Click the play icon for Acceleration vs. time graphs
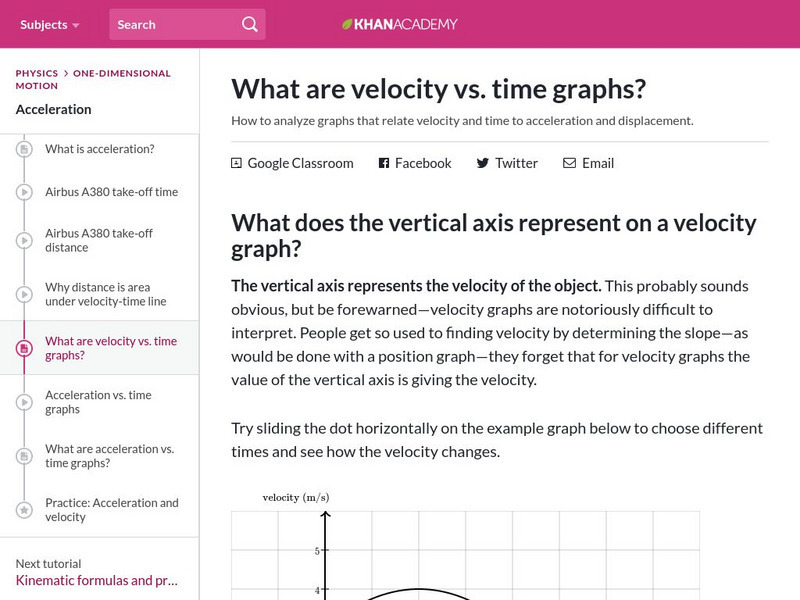Viewport: 800px width, 600px height. (x=23, y=402)
